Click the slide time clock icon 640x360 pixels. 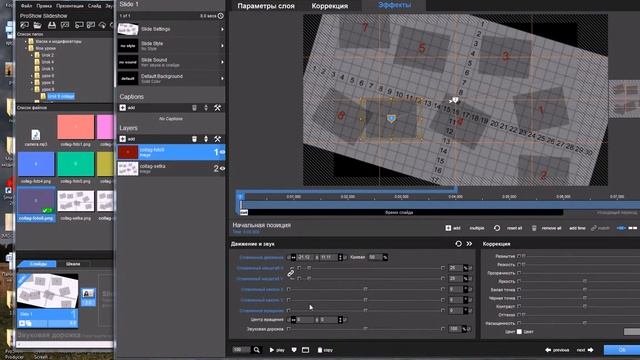coord(220,16)
